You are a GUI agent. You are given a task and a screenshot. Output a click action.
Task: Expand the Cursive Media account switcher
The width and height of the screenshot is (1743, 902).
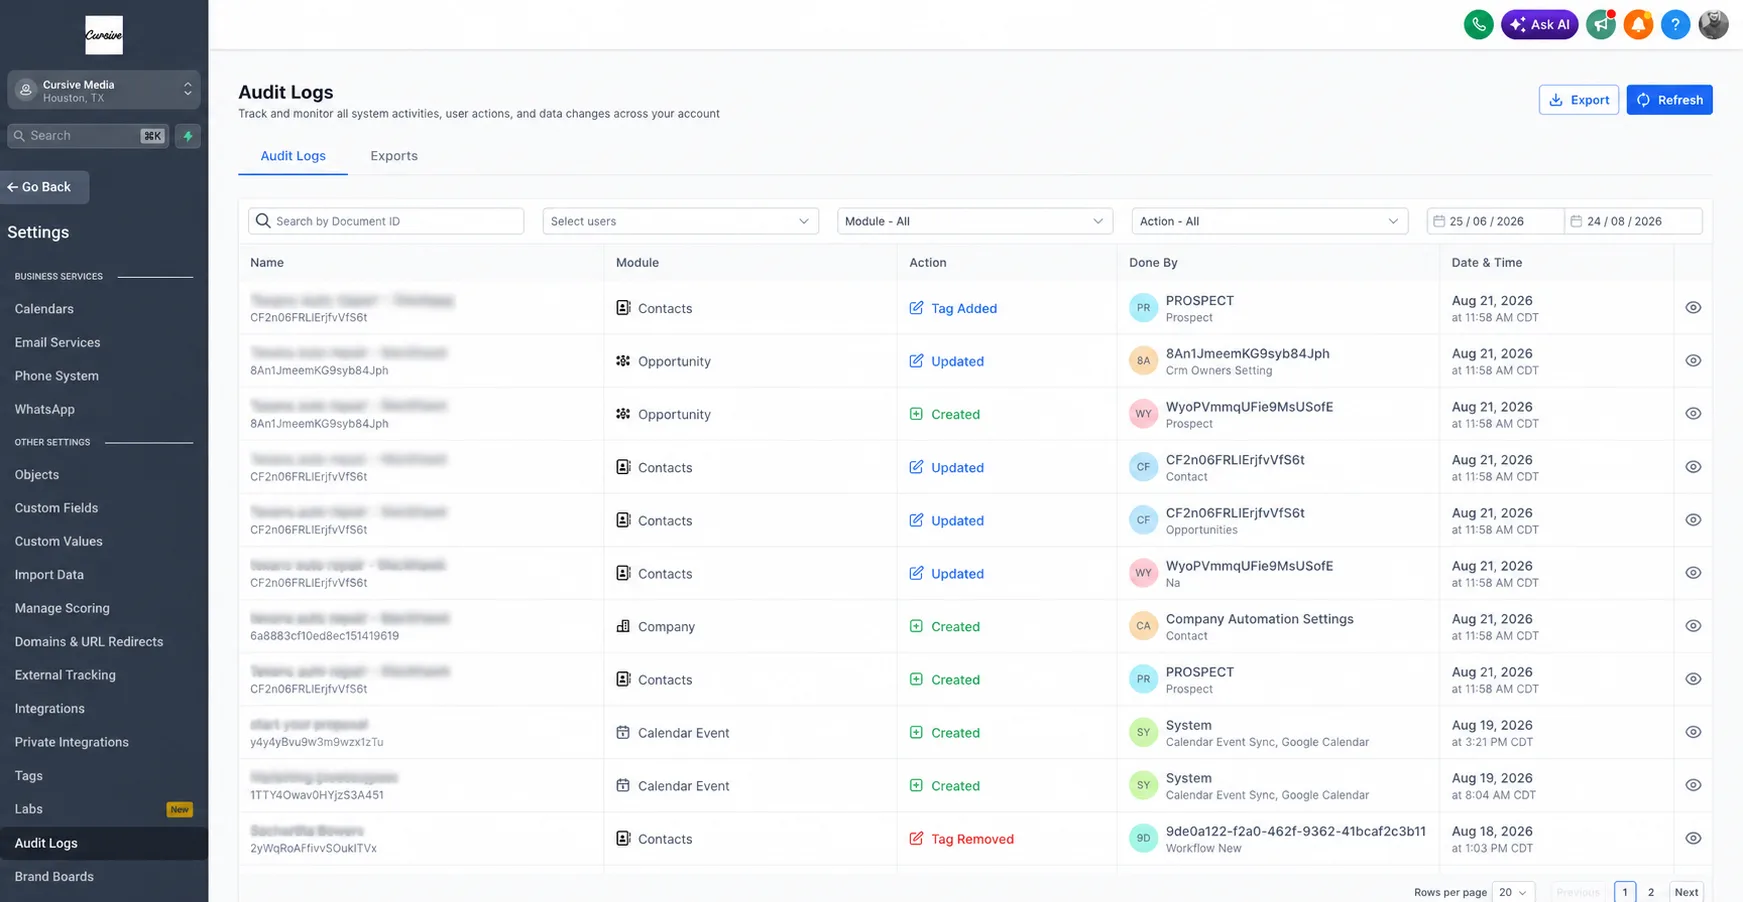pyautogui.click(x=104, y=90)
